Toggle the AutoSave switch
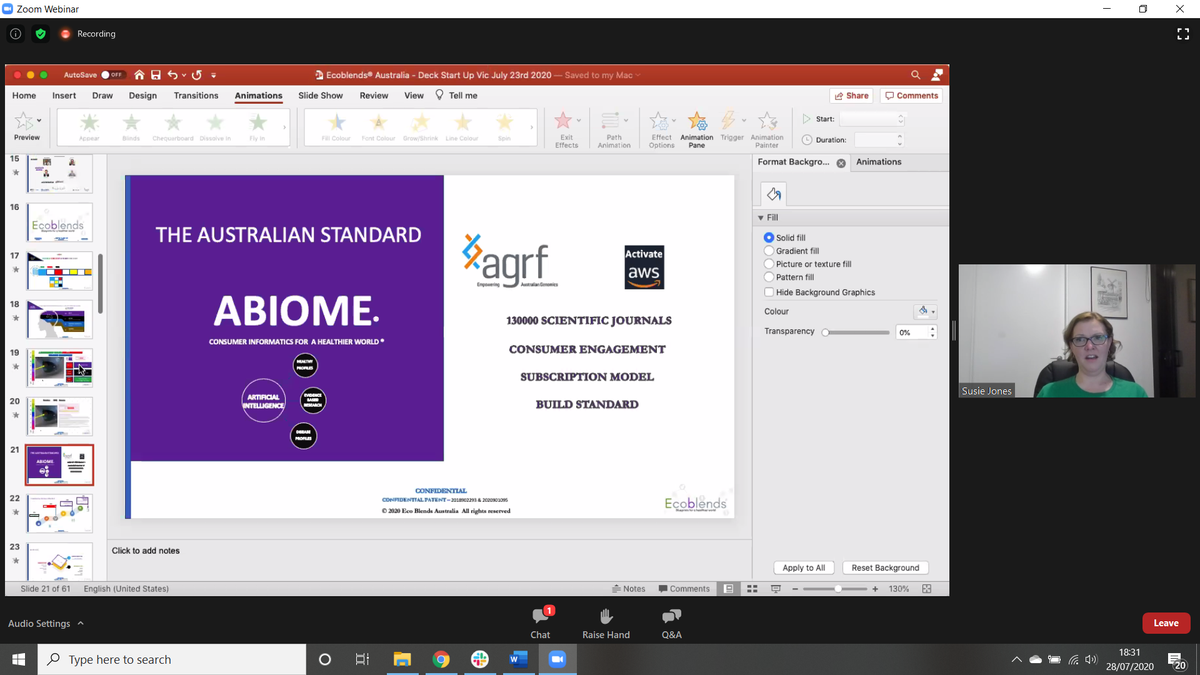This screenshot has height=675, width=1200. coord(112,75)
